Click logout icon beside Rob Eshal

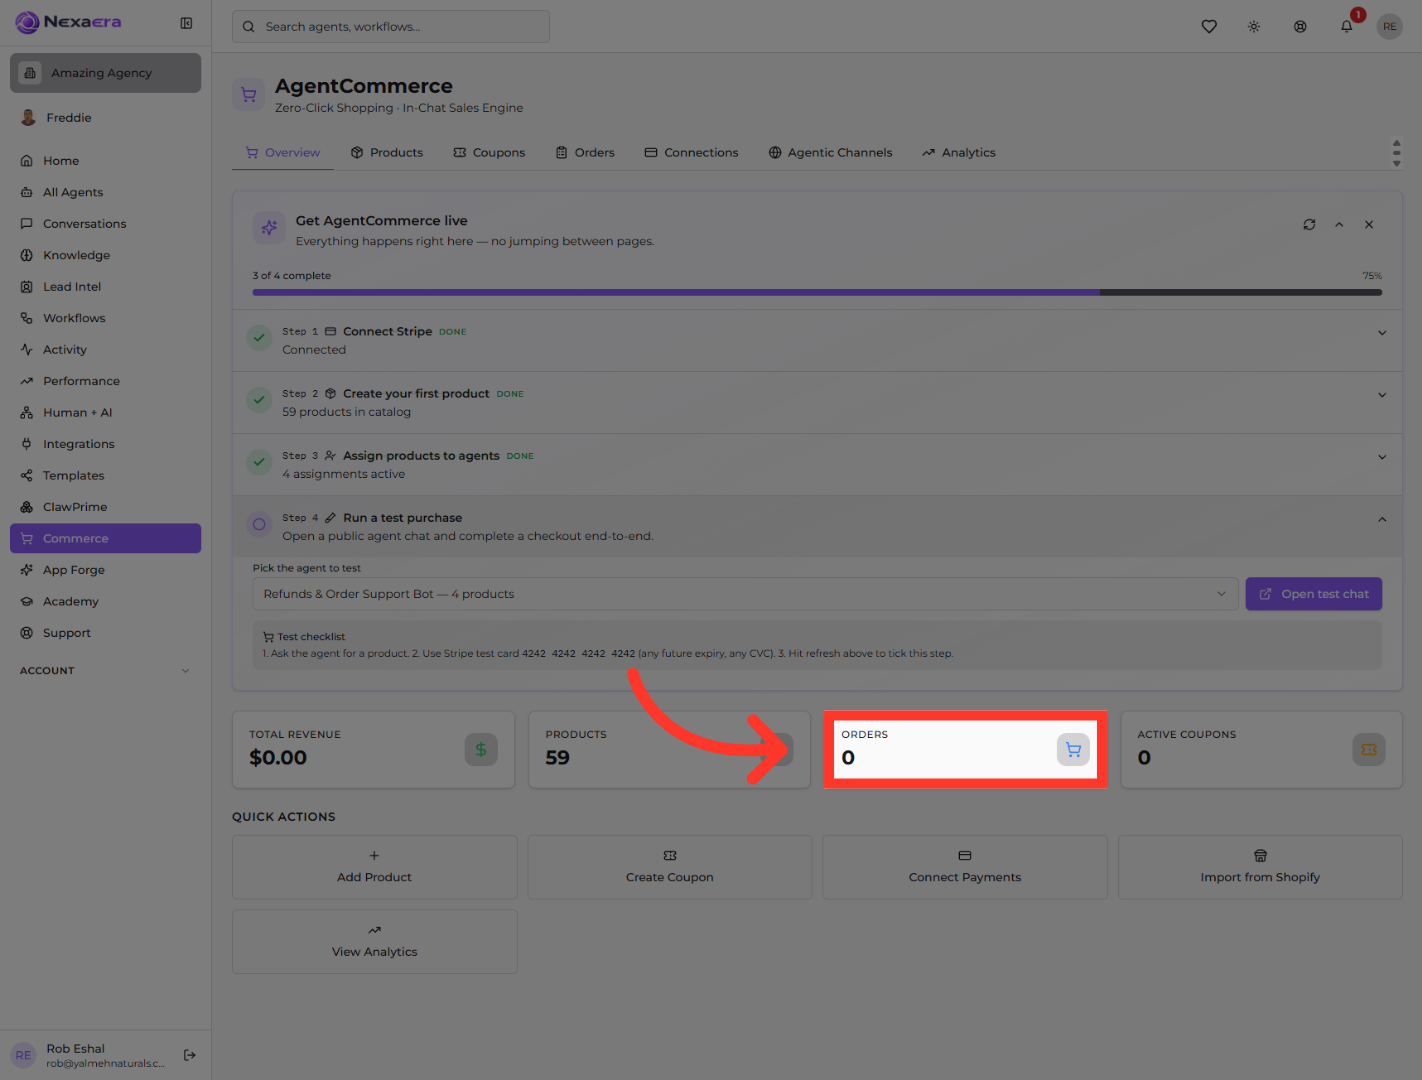pos(190,1055)
